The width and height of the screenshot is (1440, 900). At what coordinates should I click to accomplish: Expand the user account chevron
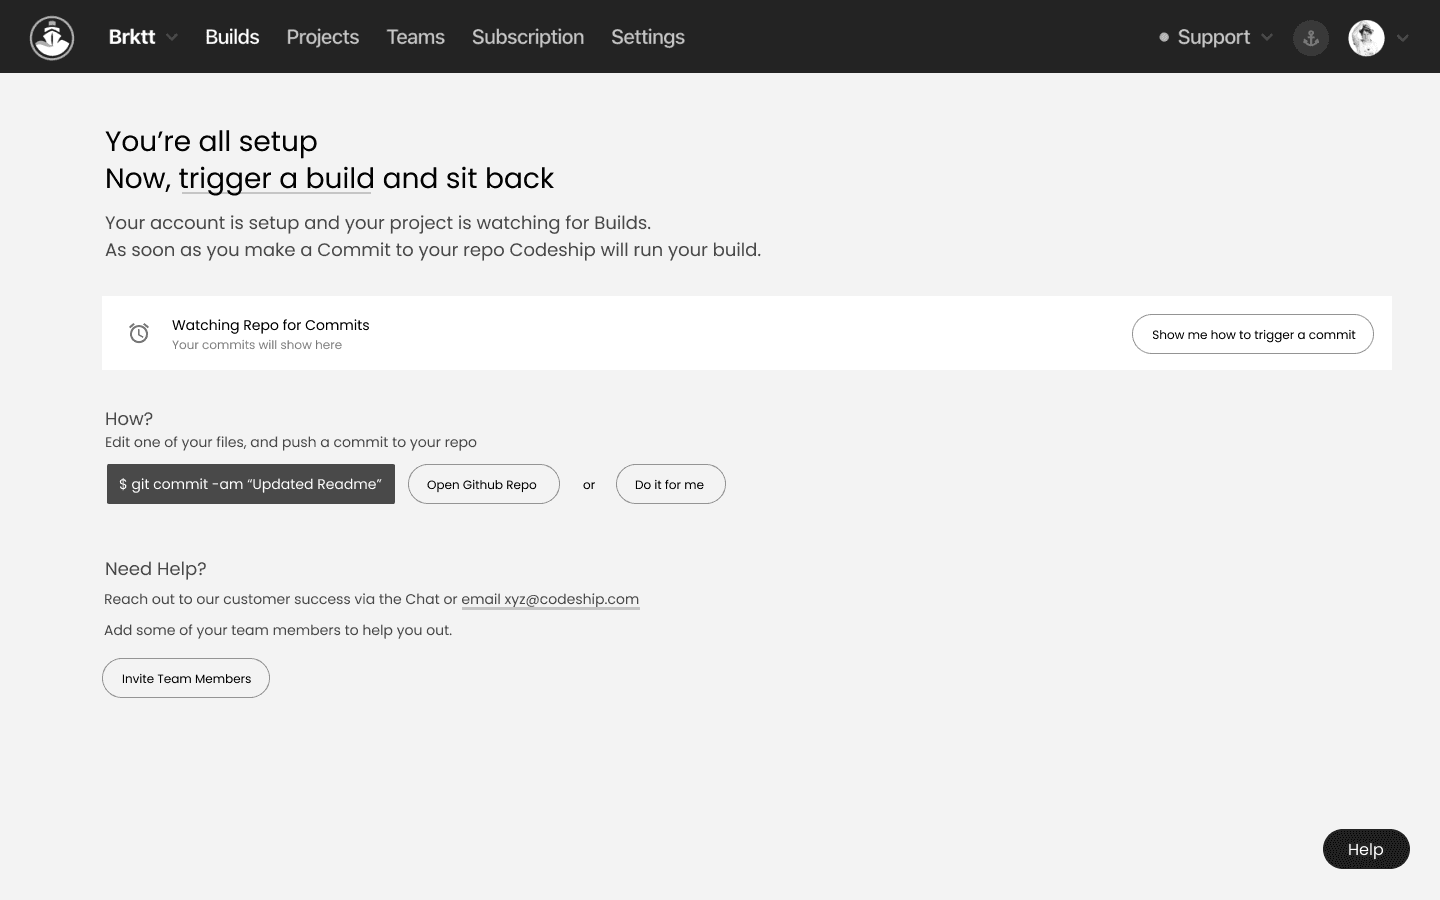[1403, 38]
